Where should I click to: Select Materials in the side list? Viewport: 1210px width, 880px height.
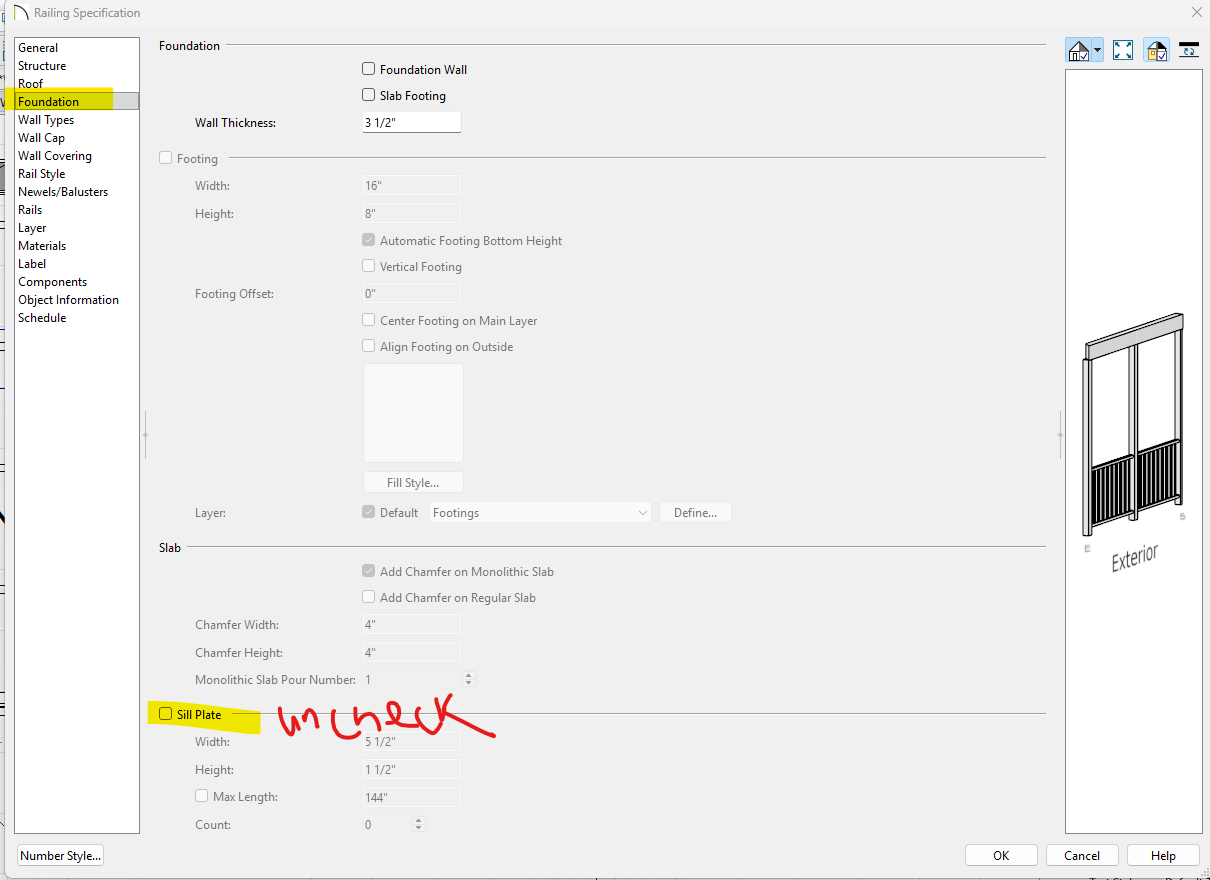(42, 246)
